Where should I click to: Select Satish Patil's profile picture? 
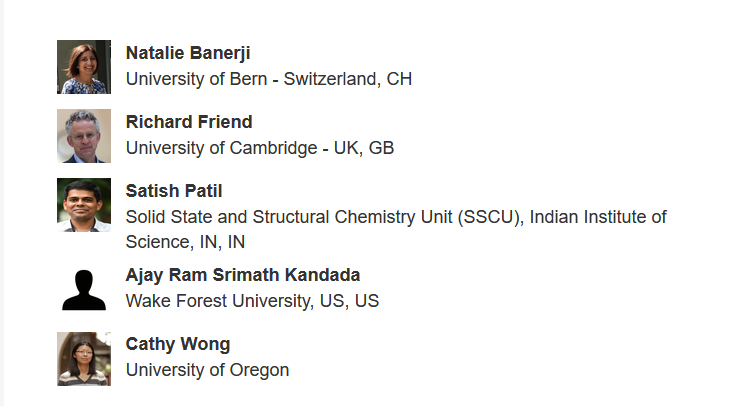pyautogui.click(x=84, y=205)
